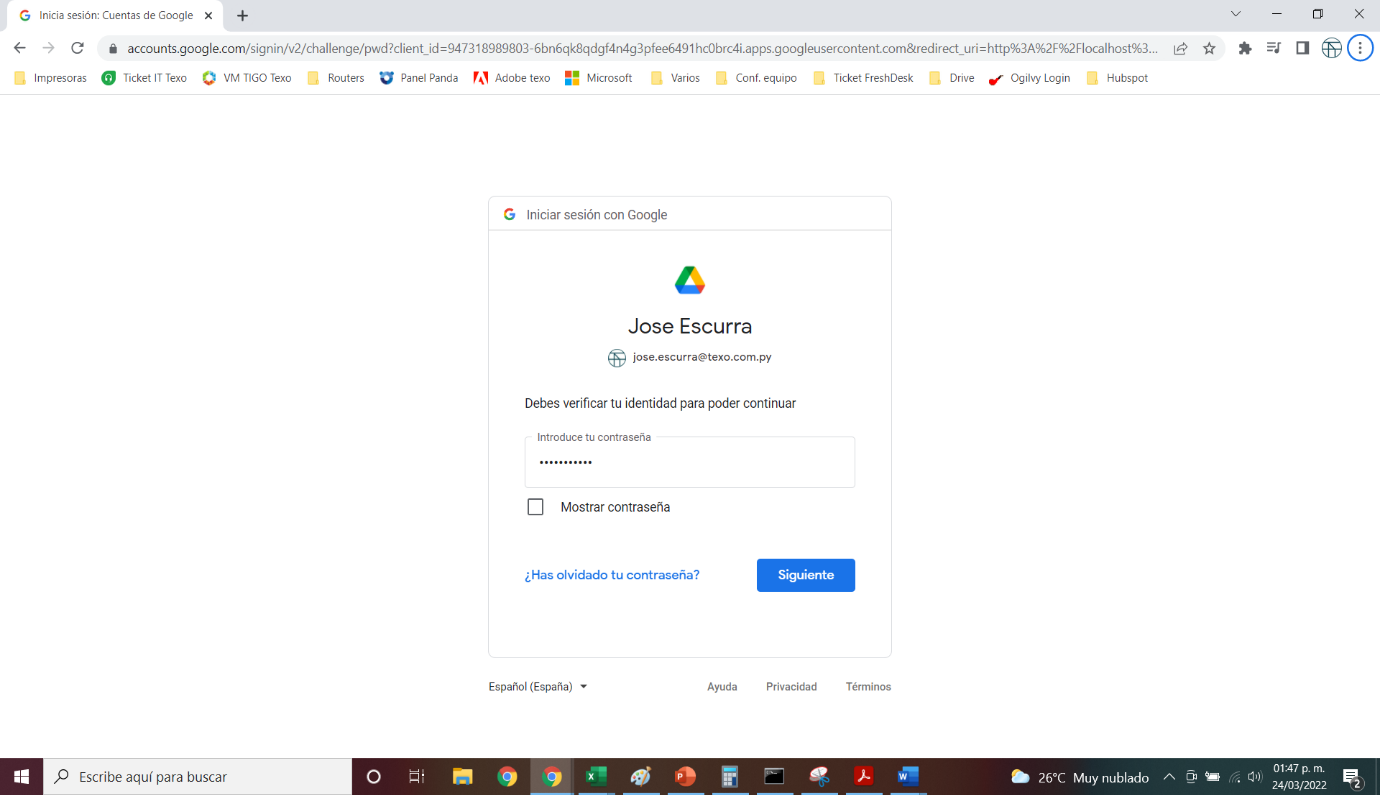Open the Ticket IT Texo bookmark

coord(144,78)
